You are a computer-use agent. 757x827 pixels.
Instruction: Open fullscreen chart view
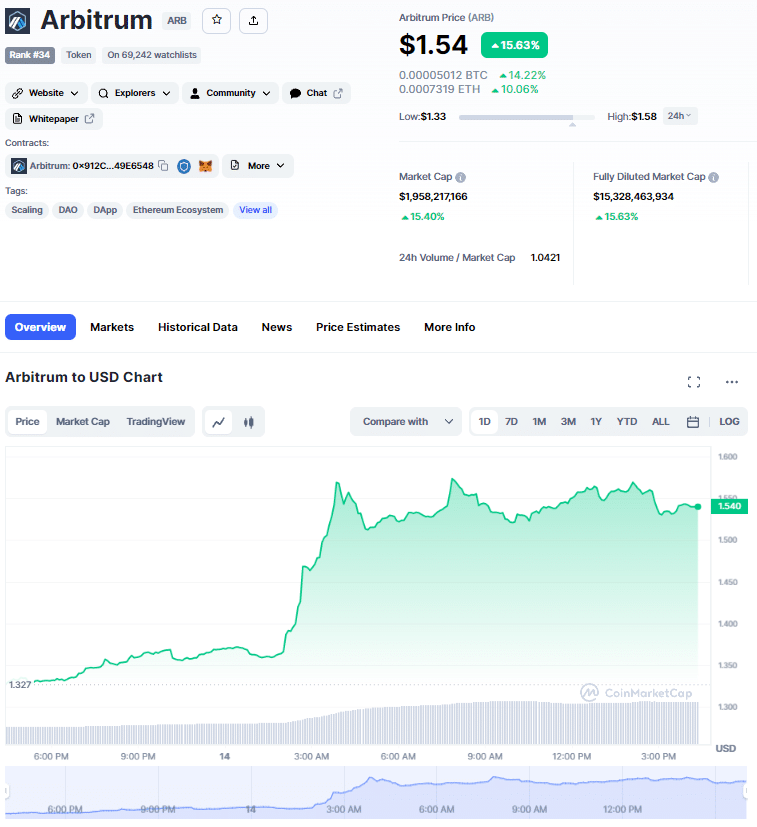point(694,381)
